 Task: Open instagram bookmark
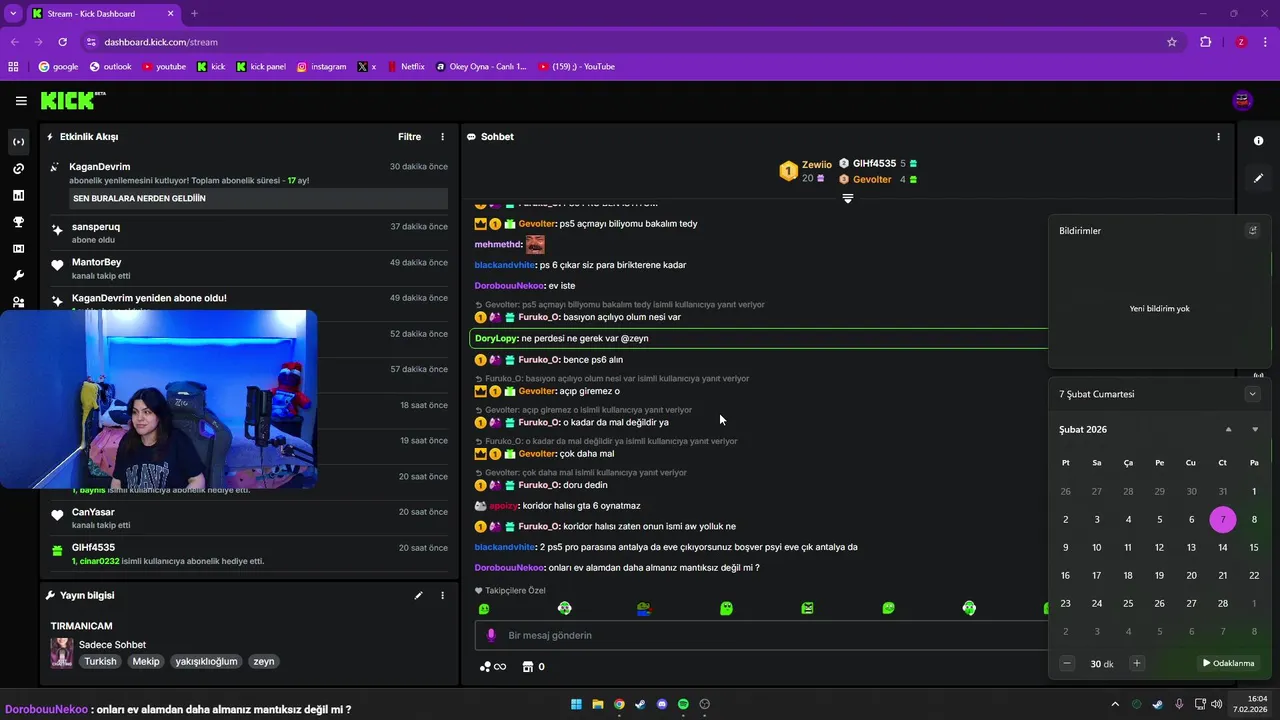[321, 67]
